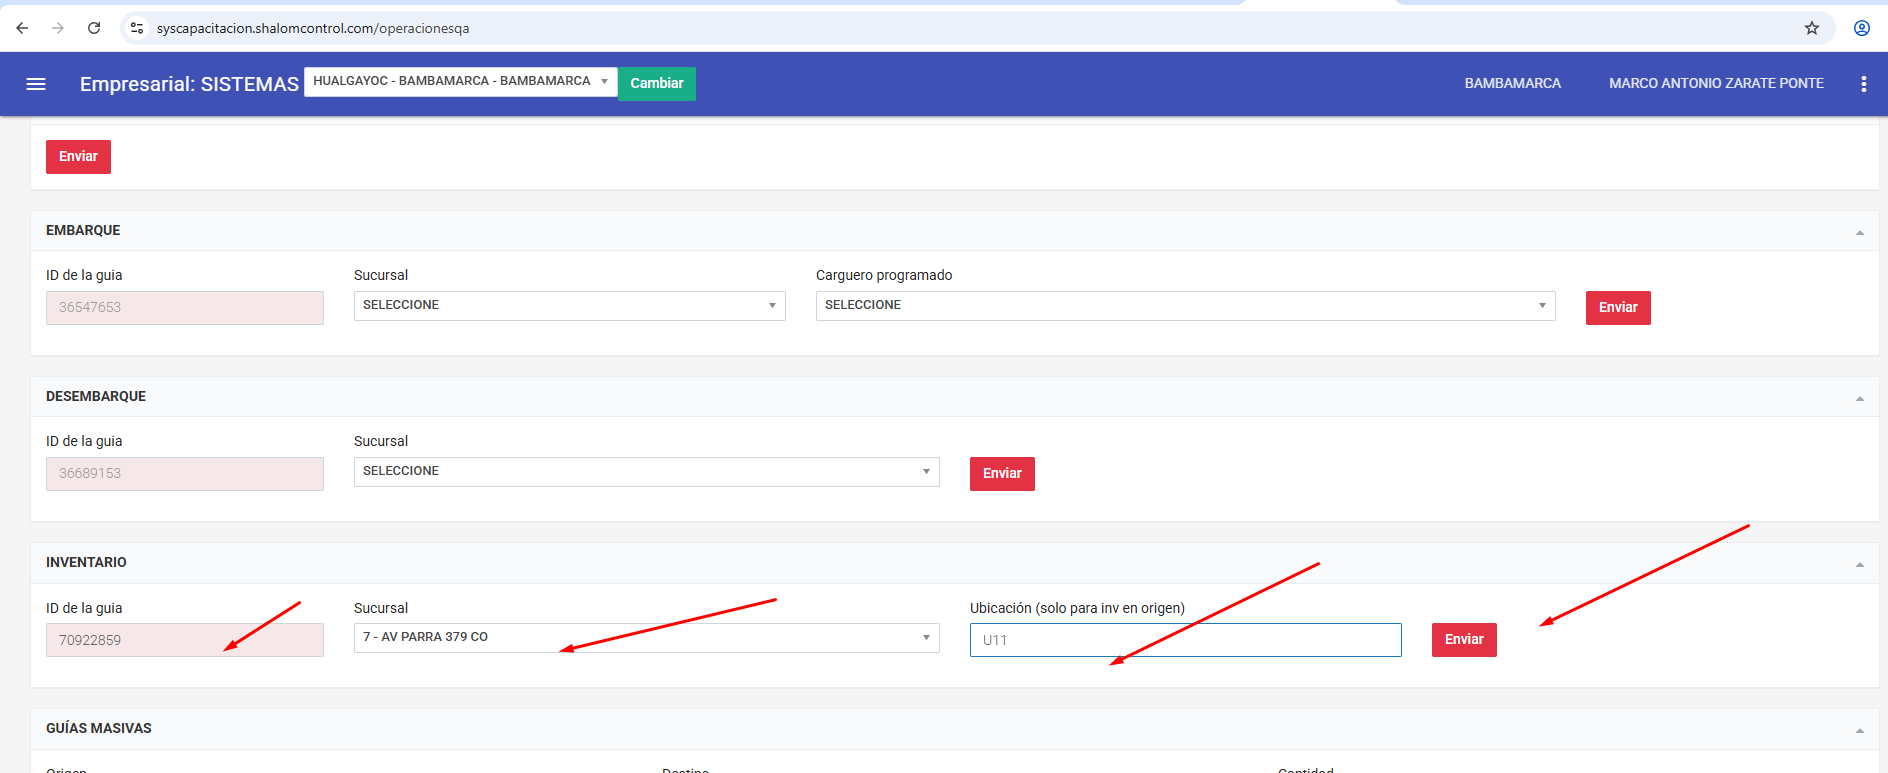Viewport: 1888px width, 773px height.
Task: Open the browser profile icon
Action: coord(1861,28)
